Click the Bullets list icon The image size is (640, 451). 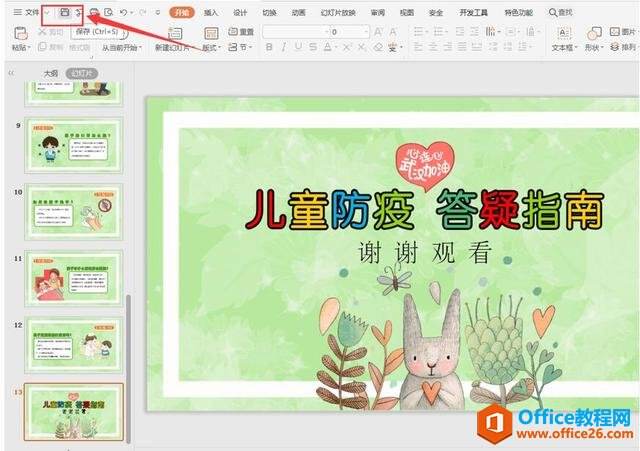click(419, 31)
